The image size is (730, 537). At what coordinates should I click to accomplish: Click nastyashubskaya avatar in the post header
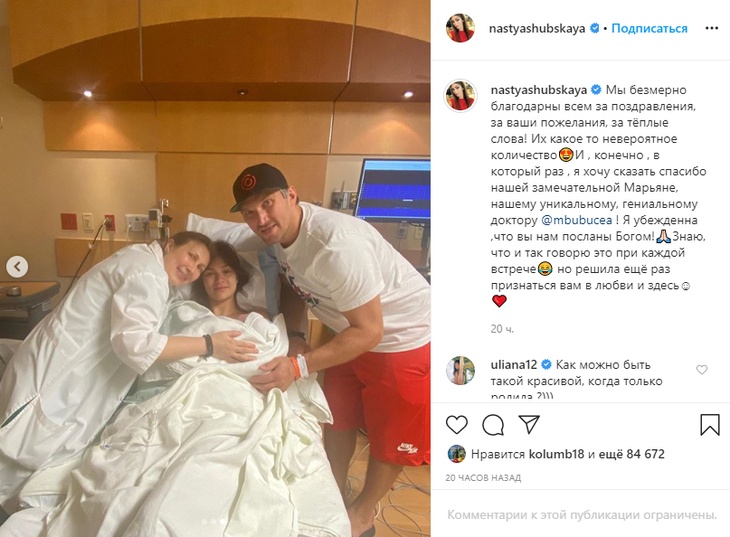tap(460, 28)
